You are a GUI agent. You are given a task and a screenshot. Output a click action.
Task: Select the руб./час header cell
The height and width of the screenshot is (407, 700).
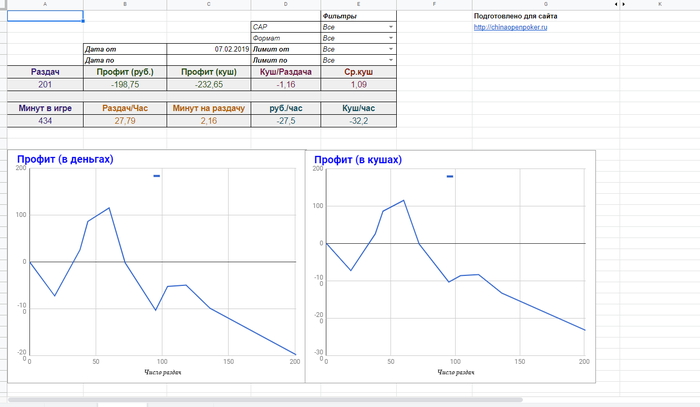(x=286, y=108)
